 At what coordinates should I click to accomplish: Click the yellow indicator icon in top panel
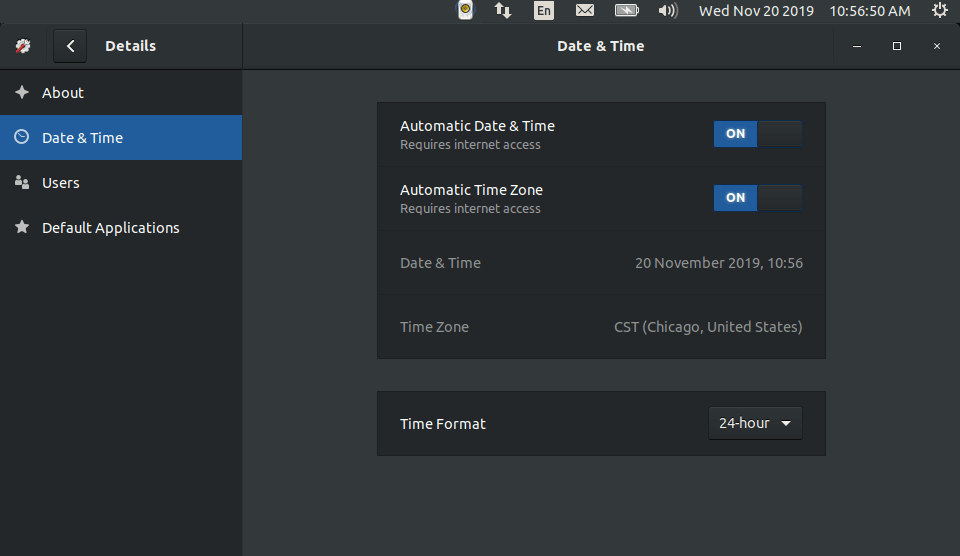pyautogui.click(x=465, y=11)
